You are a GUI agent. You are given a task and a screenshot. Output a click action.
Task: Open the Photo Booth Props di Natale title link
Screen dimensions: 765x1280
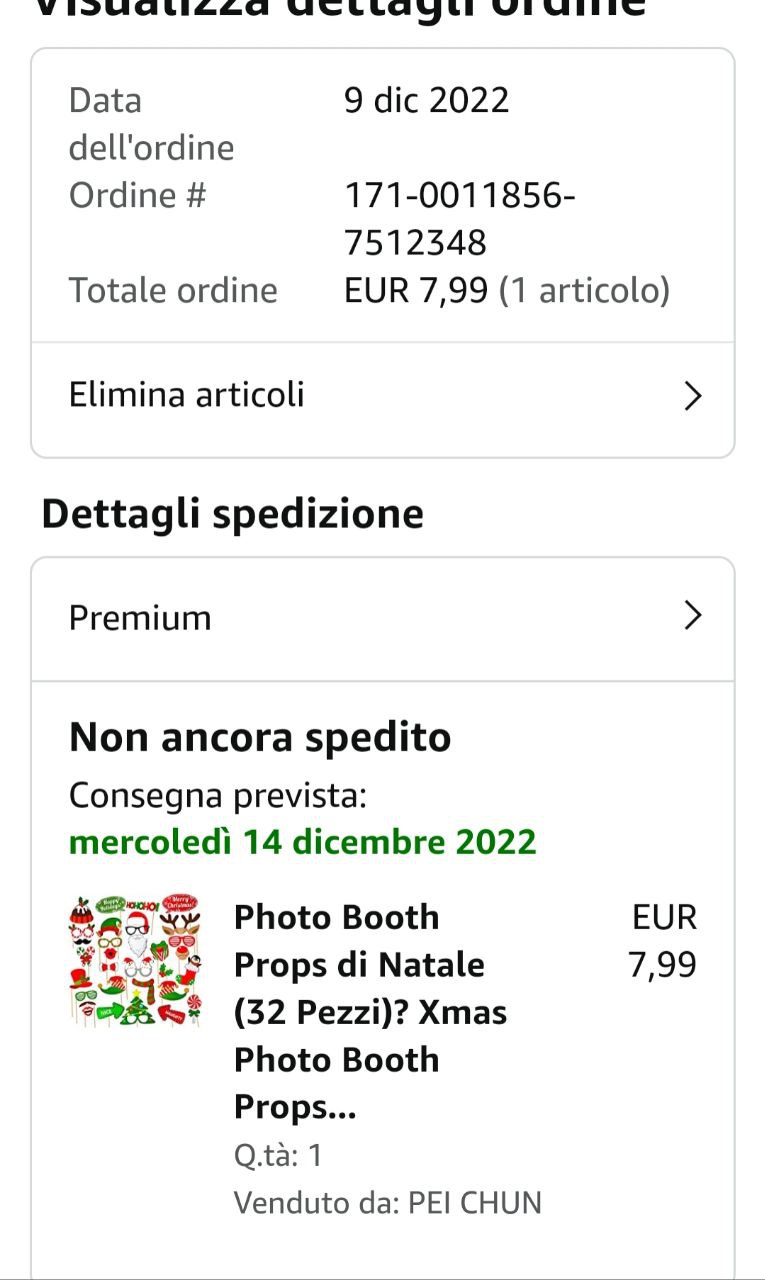tap(370, 1011)
